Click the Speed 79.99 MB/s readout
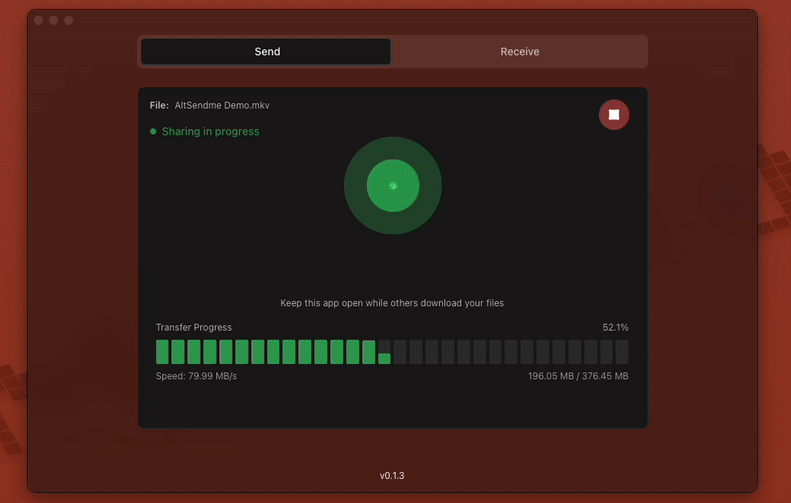Viewport: 791px width, 503px height. 196,376
